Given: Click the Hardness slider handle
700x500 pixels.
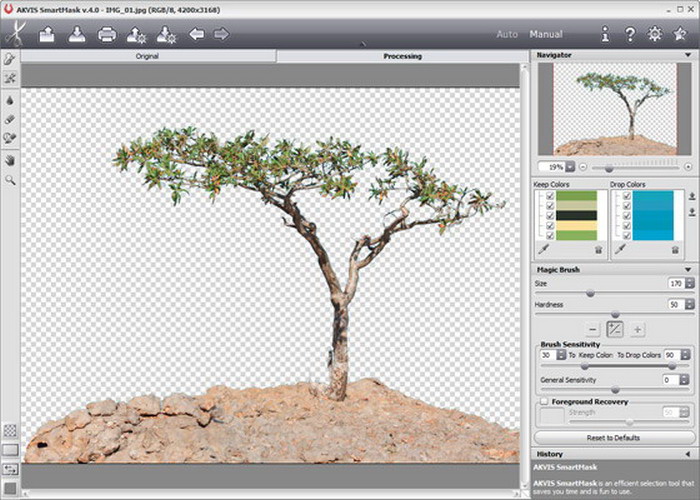Looking at the screenshot, I should [x=615, y=314].
